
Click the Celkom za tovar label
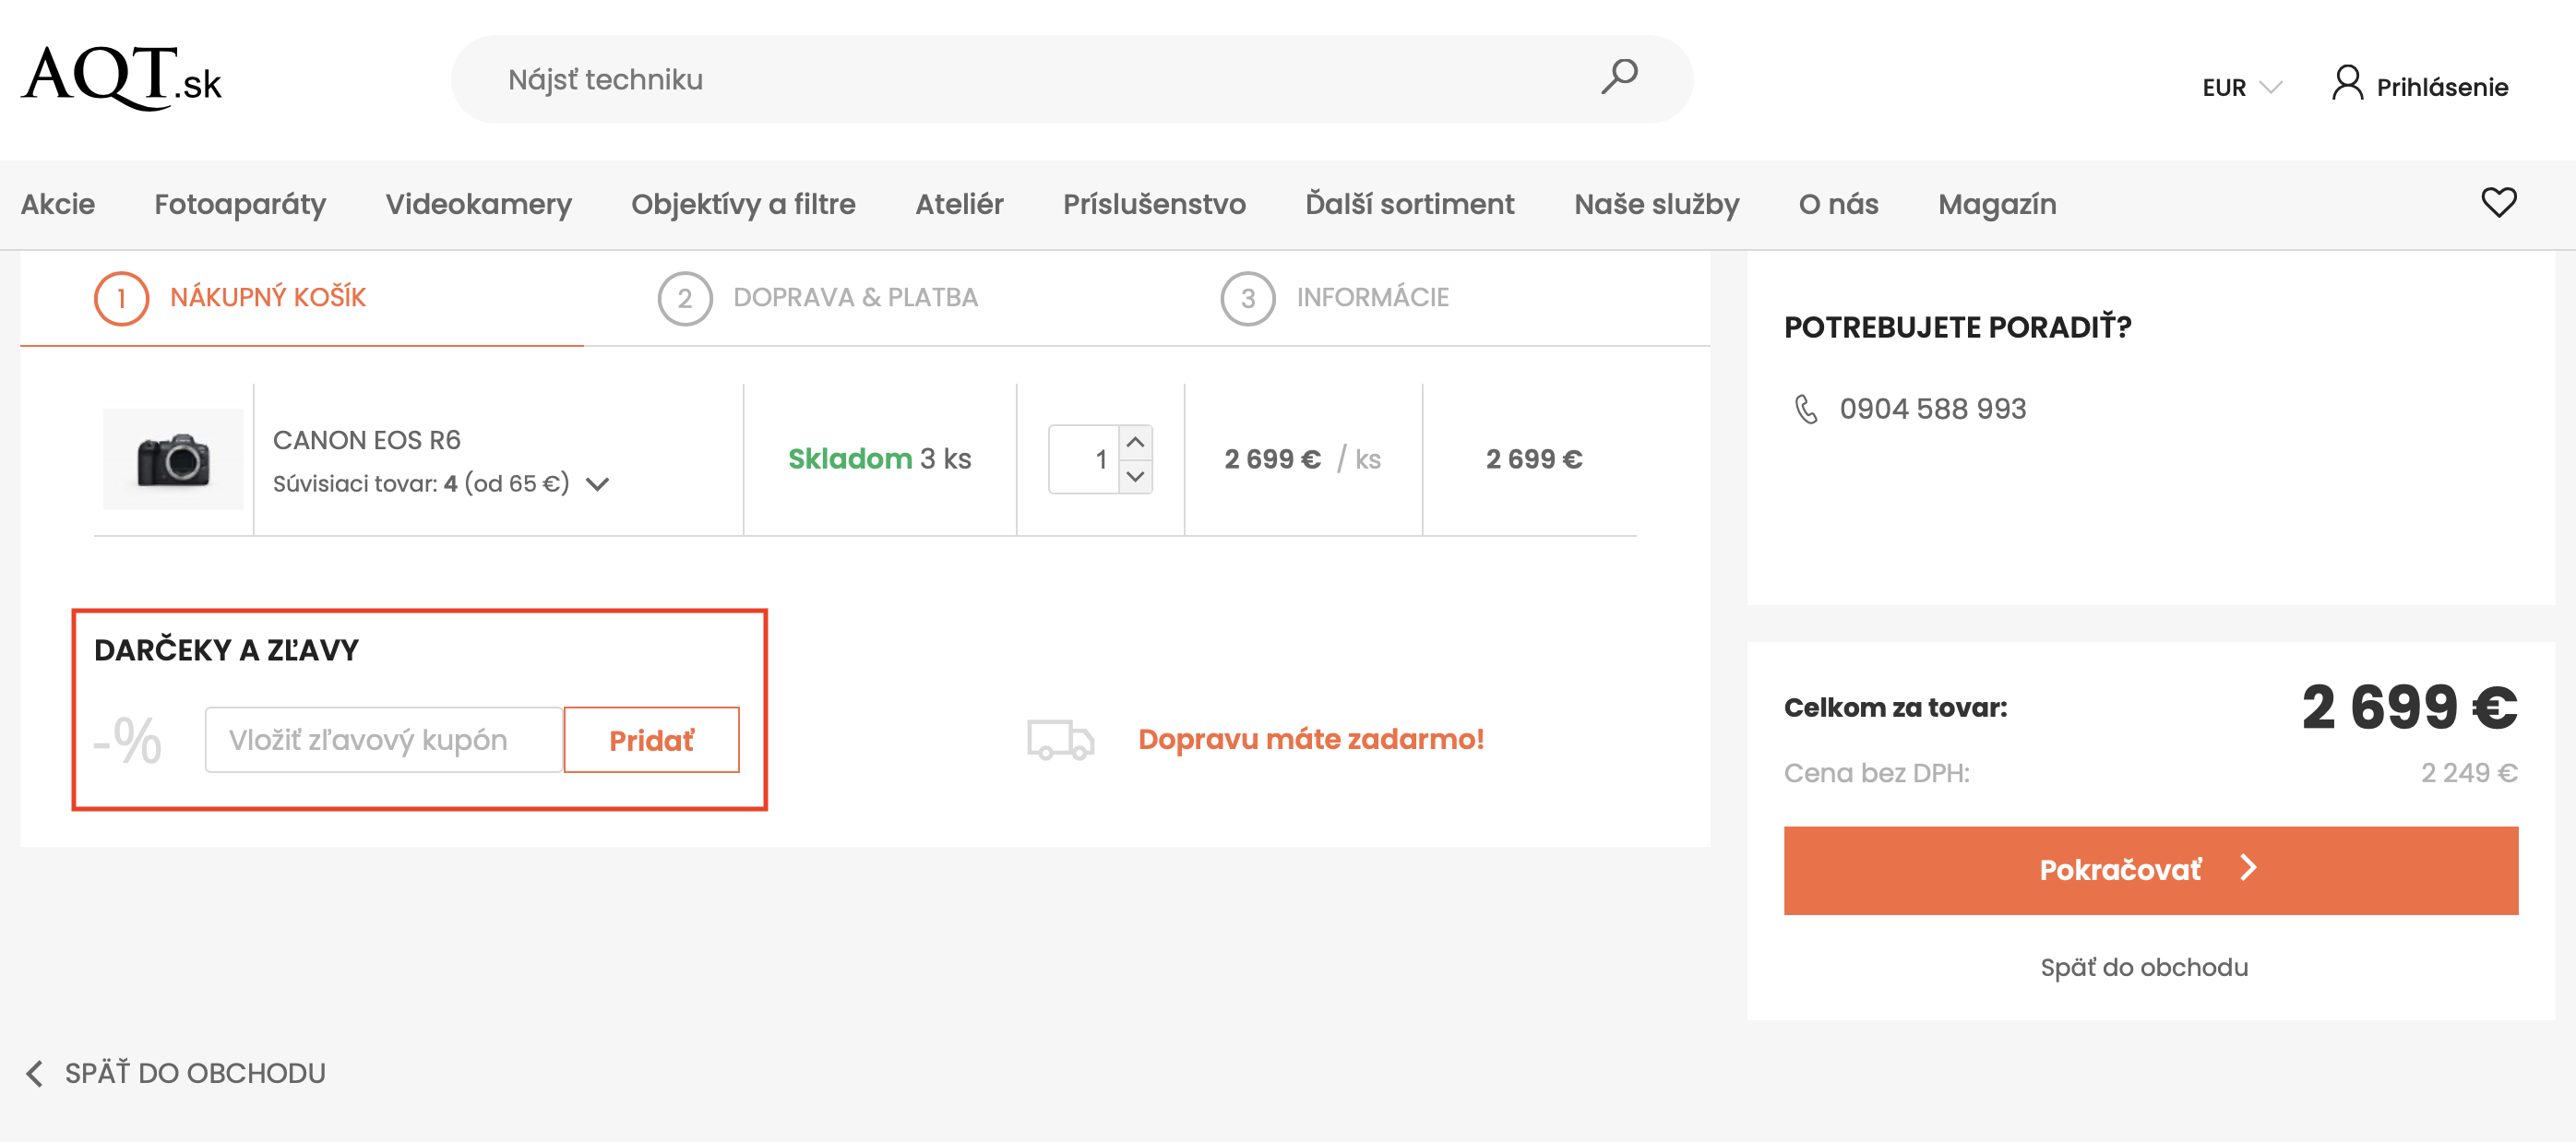point(1895,708)
